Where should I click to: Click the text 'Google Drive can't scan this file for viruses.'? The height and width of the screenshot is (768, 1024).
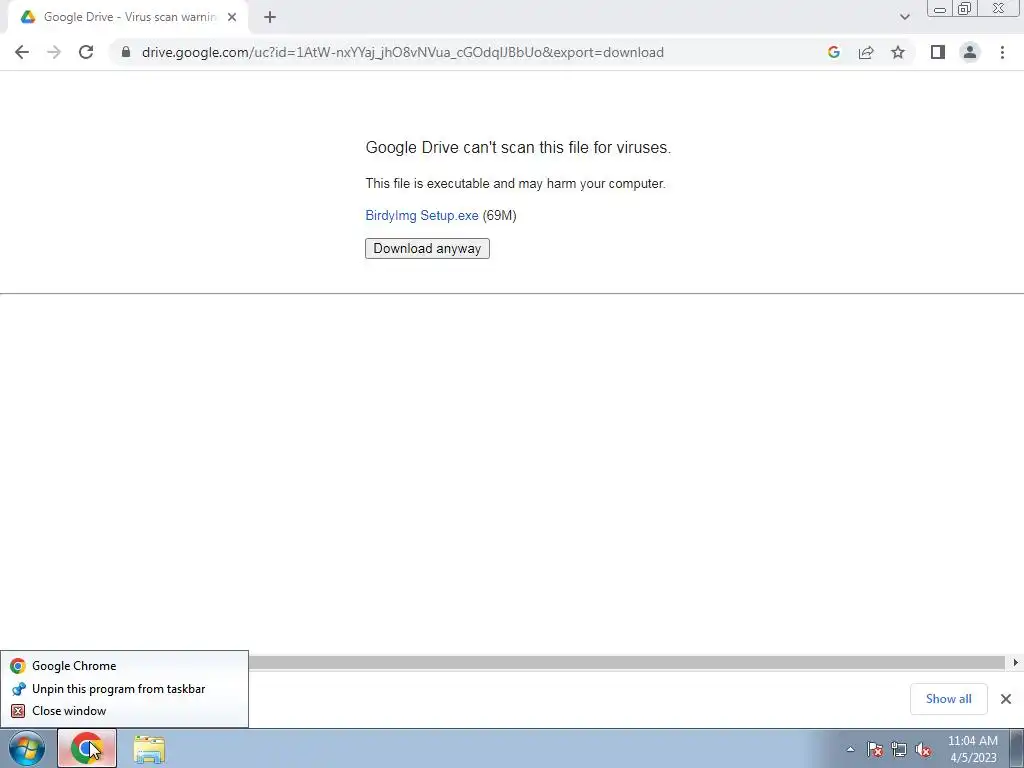(x=518, y=148)
